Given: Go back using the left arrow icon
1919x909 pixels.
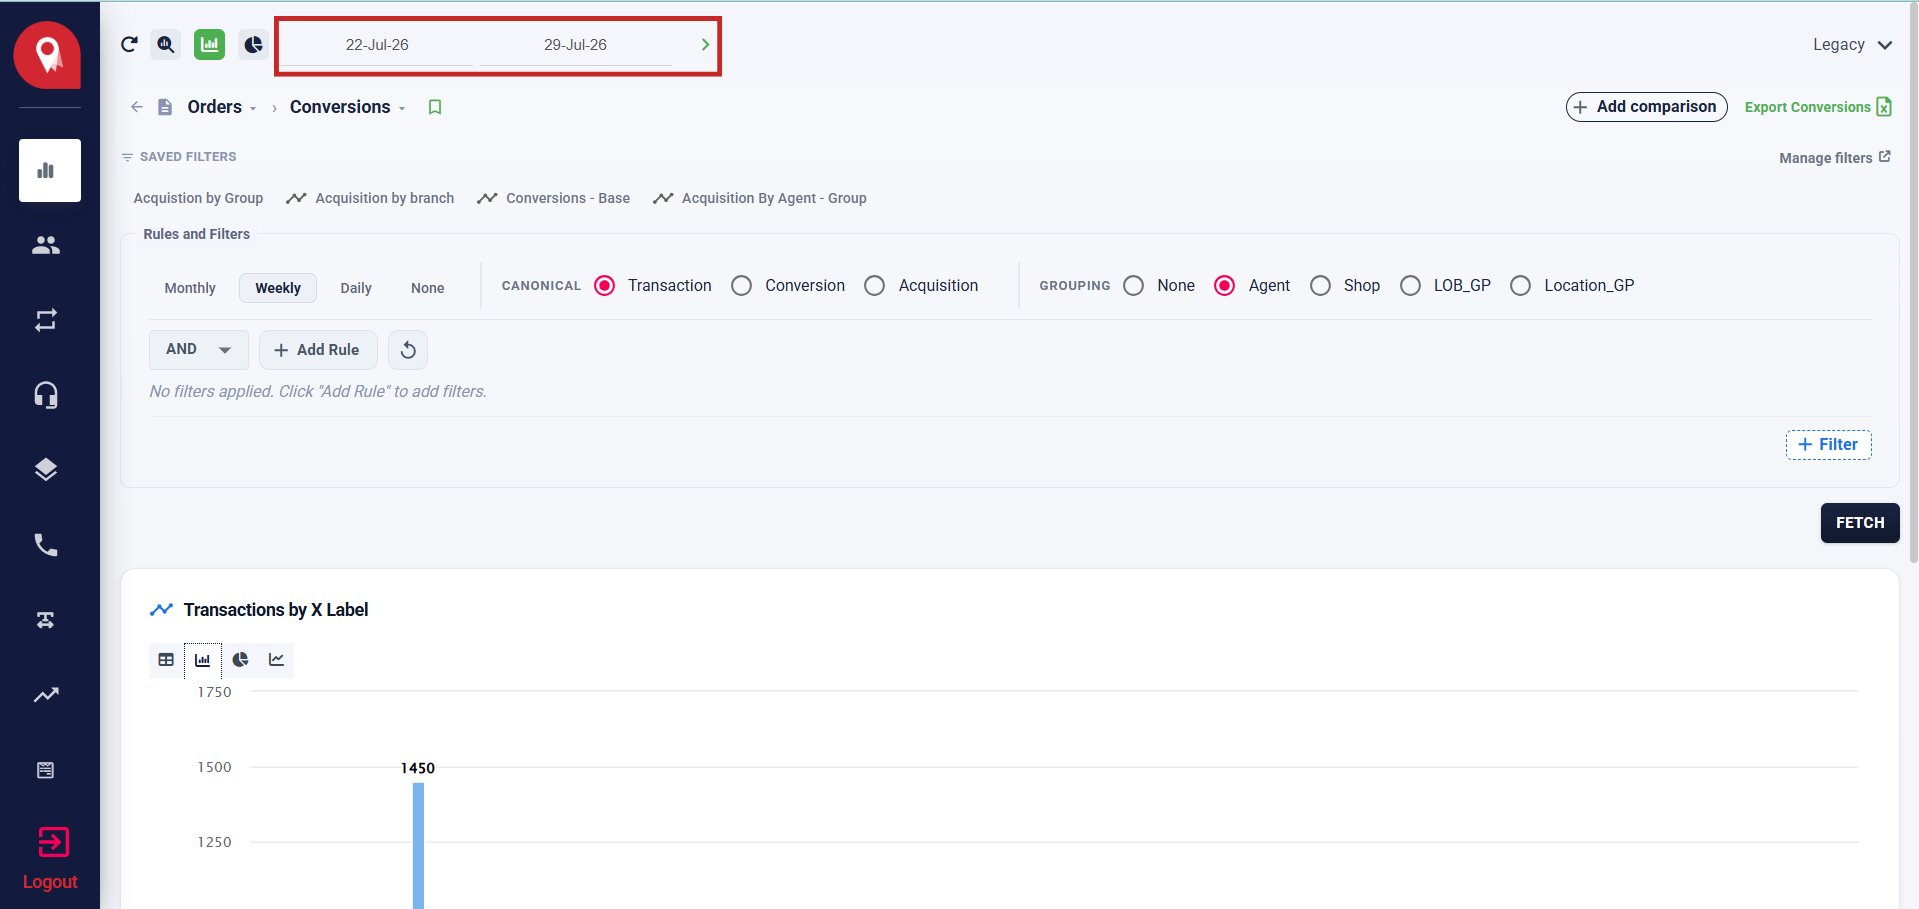Looking at the screenshot, I should 137,107.
